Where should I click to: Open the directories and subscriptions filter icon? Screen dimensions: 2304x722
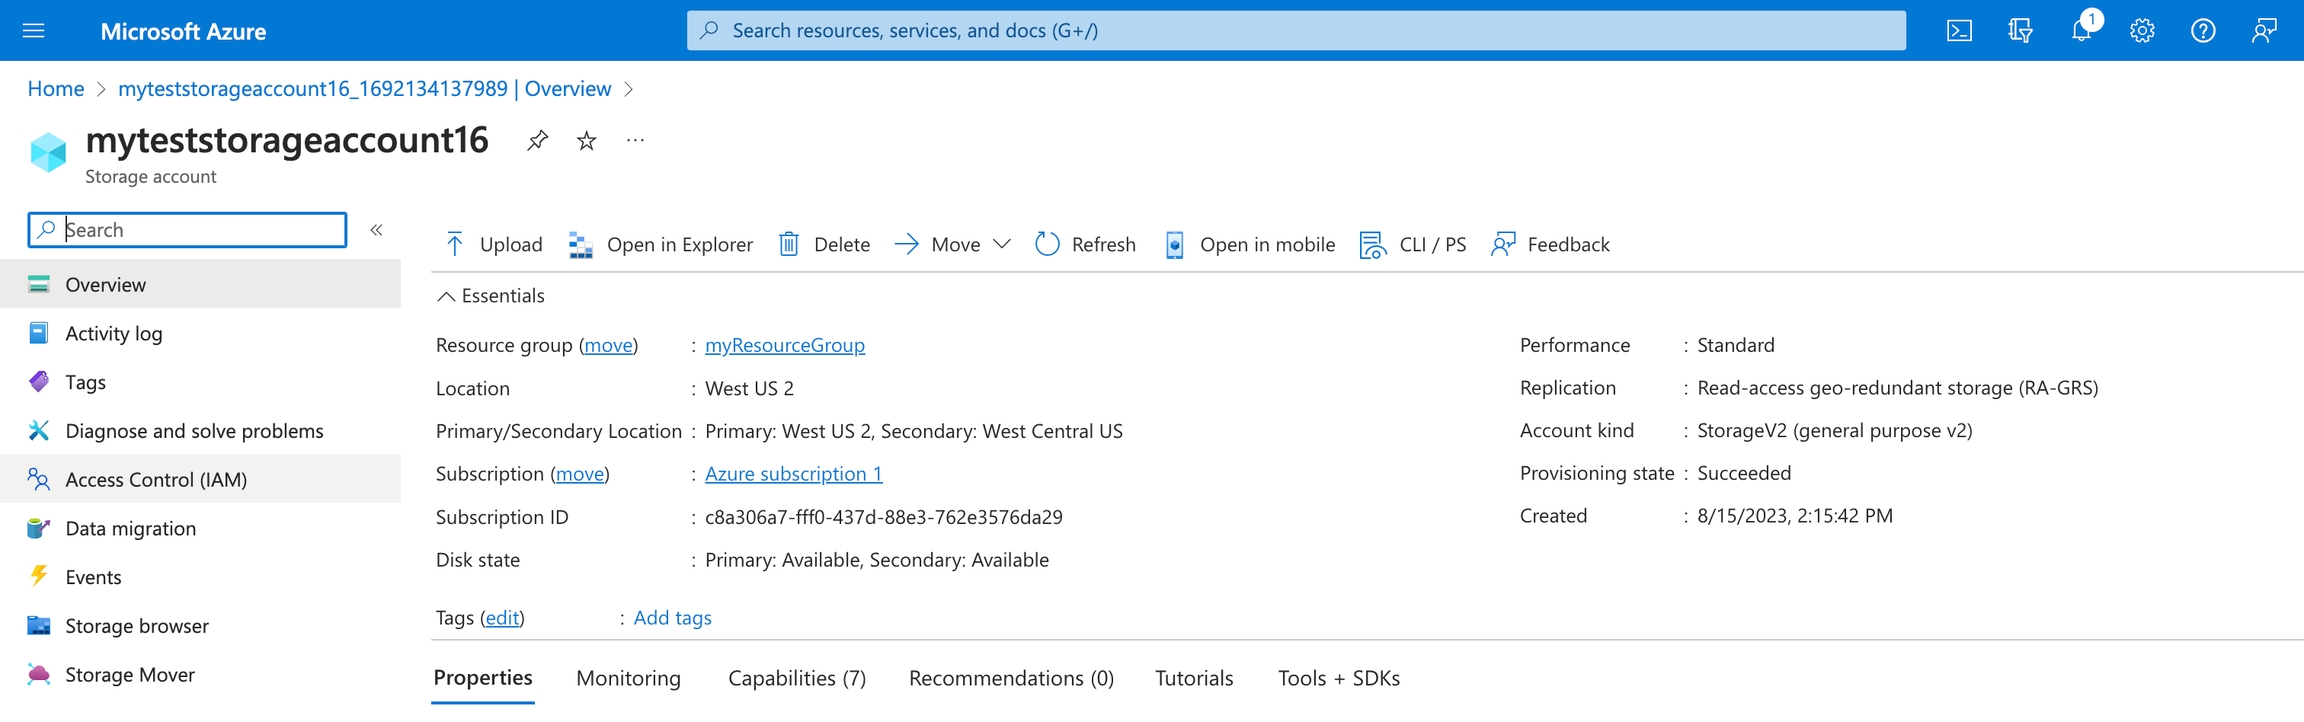[x=2020, y=31]
